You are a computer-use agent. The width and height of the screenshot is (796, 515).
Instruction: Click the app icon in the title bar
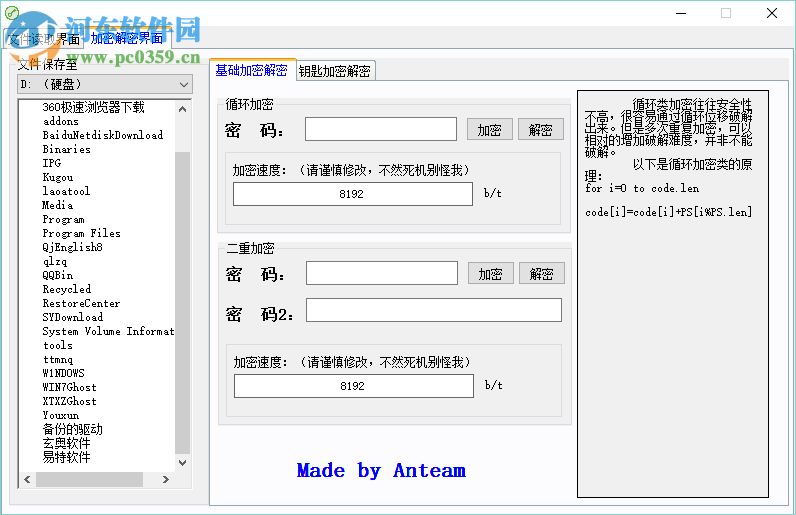pos(11,12)
